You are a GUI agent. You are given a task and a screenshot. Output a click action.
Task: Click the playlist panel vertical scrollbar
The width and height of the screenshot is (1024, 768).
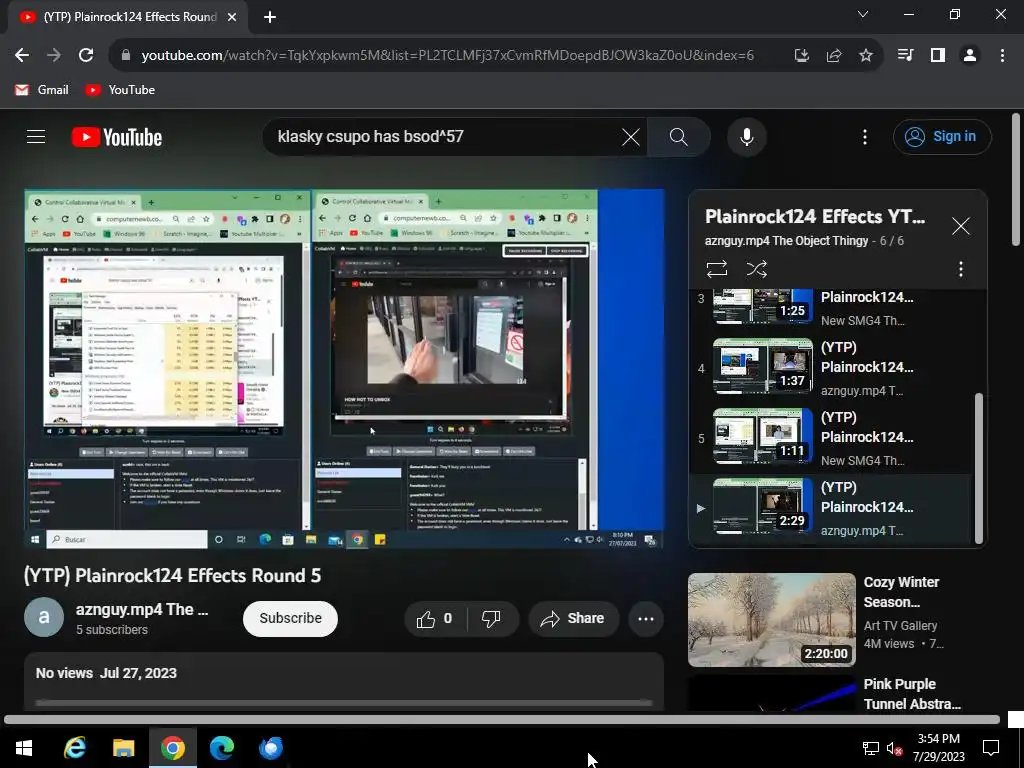978,468
